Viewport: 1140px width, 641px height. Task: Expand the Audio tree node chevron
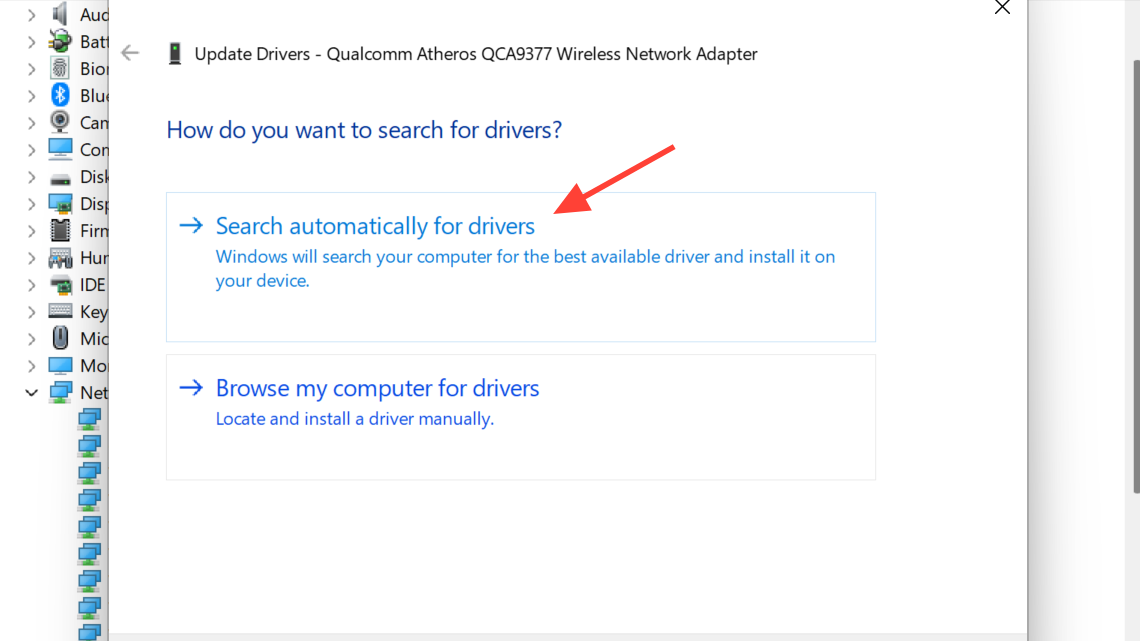pyautogui.click(x=31, y=15)
